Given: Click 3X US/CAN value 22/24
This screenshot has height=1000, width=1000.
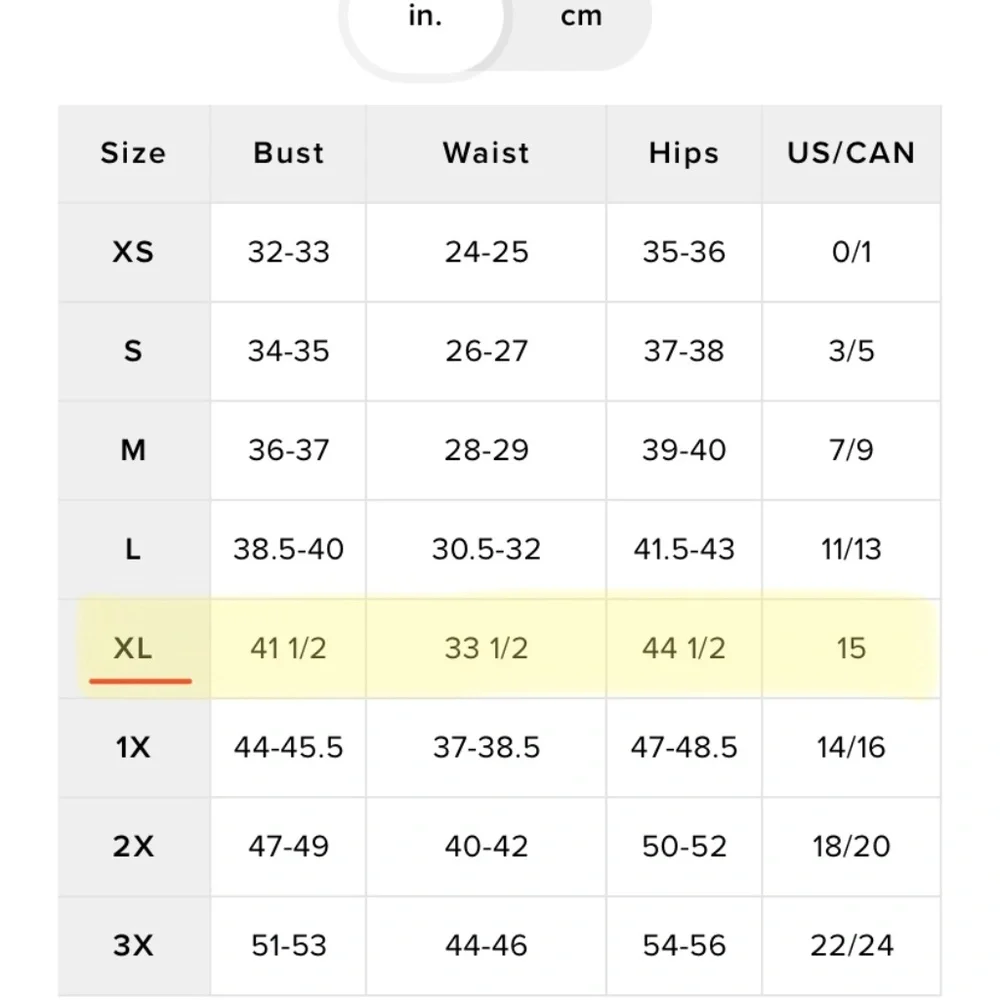Looking at the screenshot, I should tap(851, 945).
